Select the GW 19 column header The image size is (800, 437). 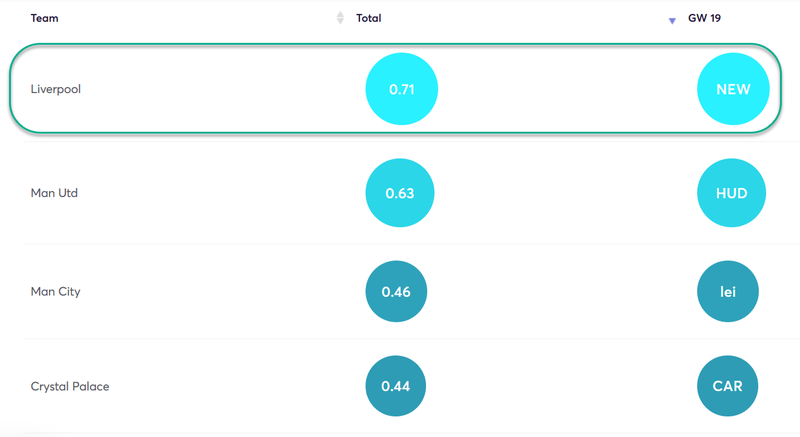coord(704,18)
